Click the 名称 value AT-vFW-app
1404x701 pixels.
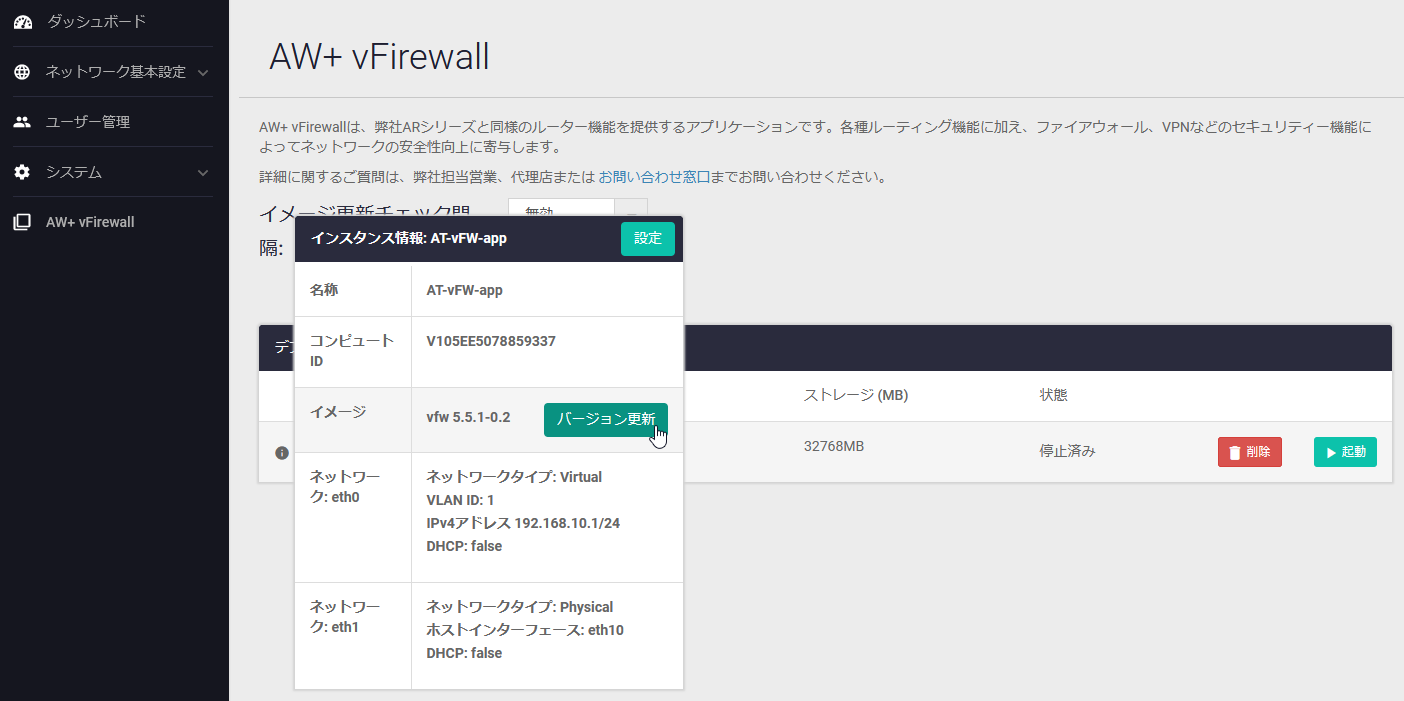[x=465, y=290]
